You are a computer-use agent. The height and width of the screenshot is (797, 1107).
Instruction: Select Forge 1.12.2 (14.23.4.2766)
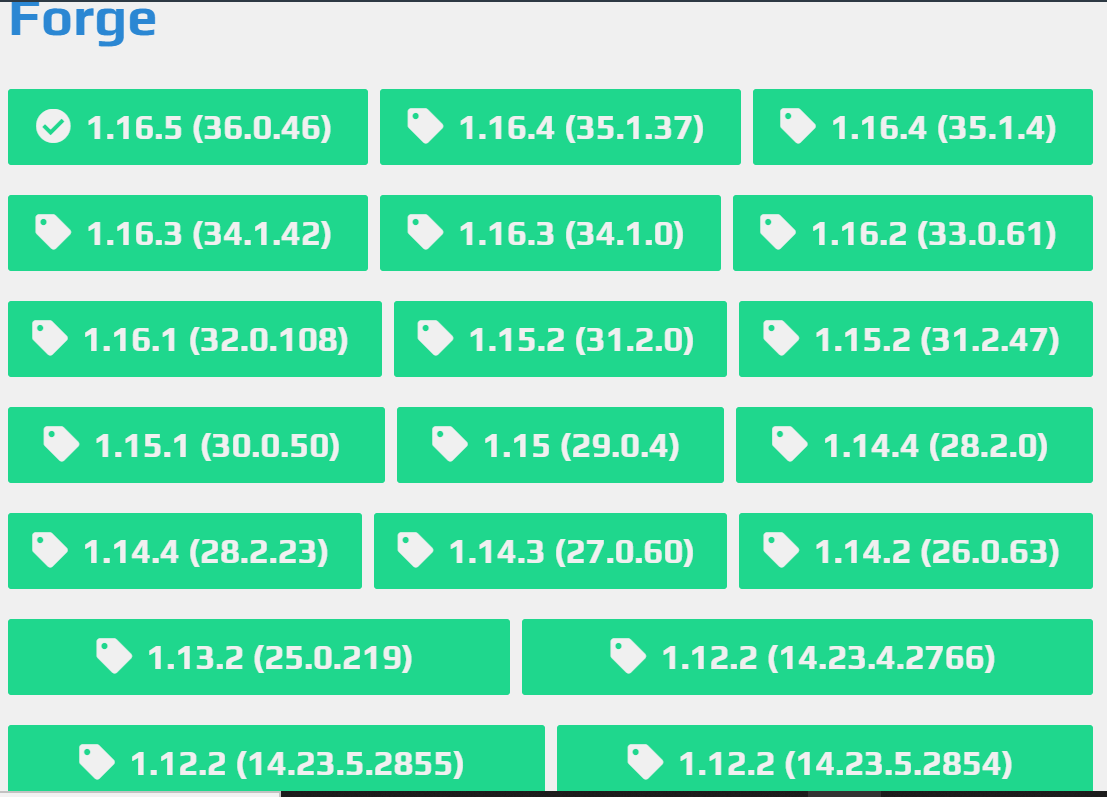pos(807,657)
